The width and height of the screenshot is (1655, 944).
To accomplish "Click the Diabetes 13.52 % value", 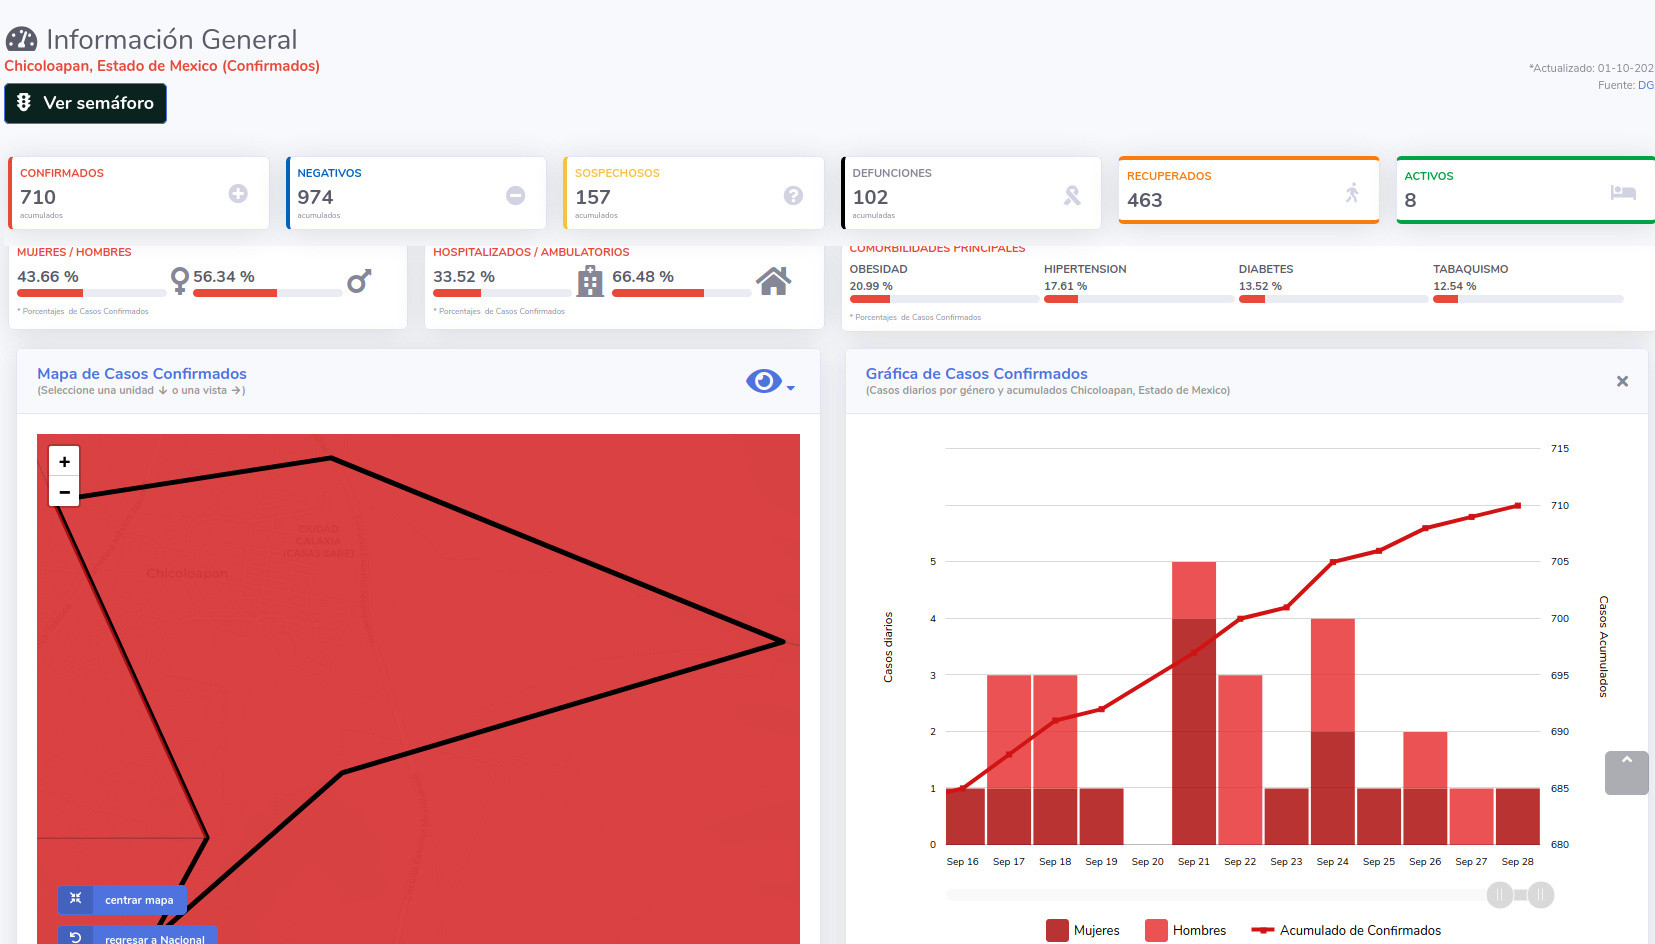I will (x=1260, y=286).
